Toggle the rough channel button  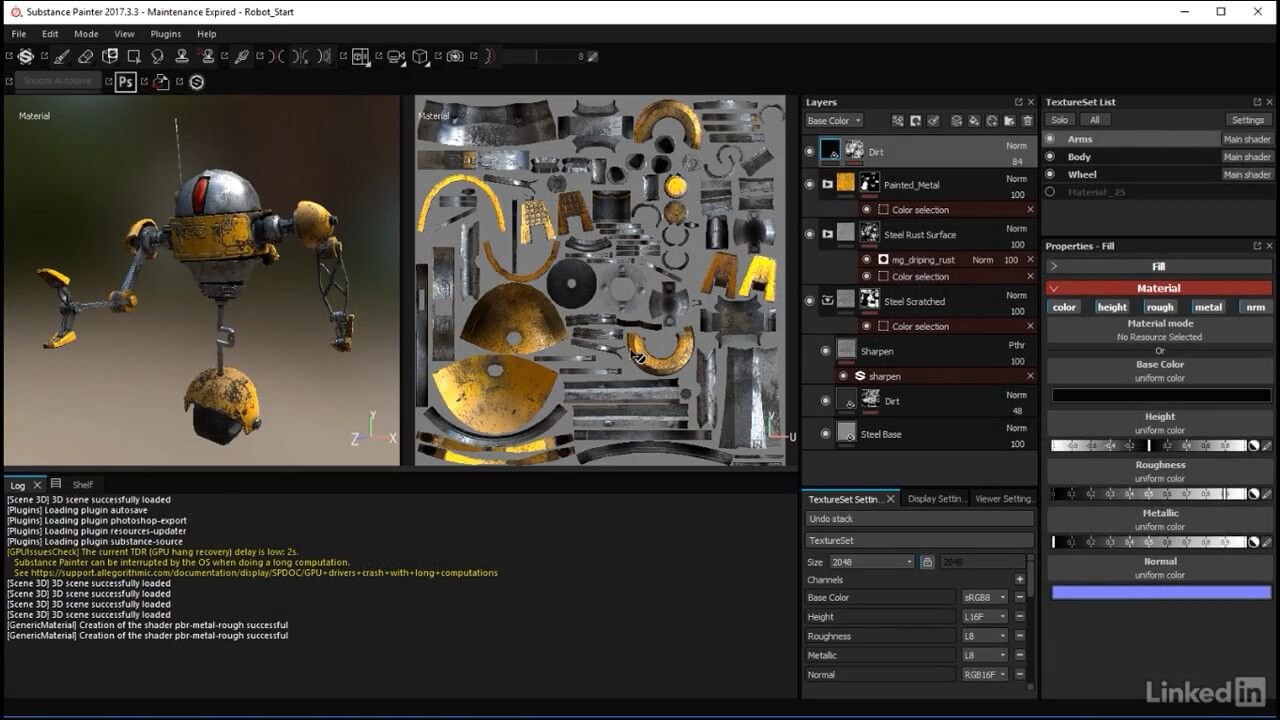(x=1160, y=307)
